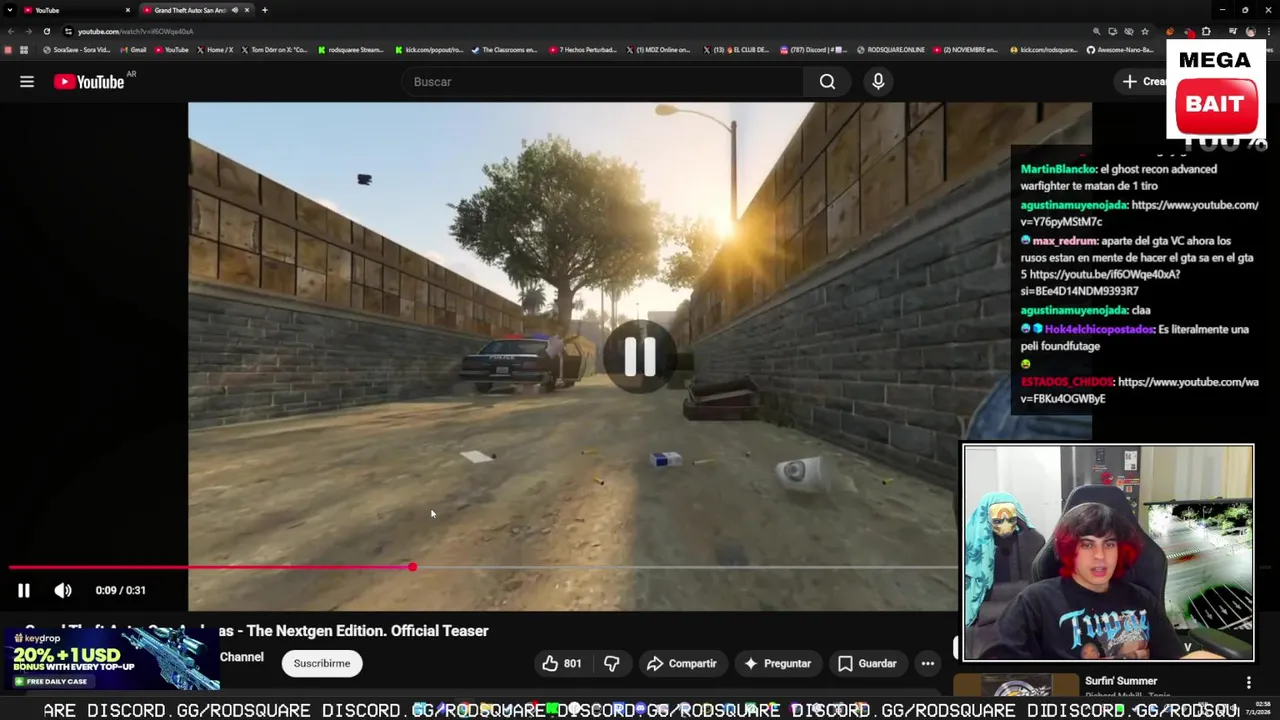1280x720 pixels.
Task: Click the install/cast screen icon in address bar
Action: pos(1112,31)
